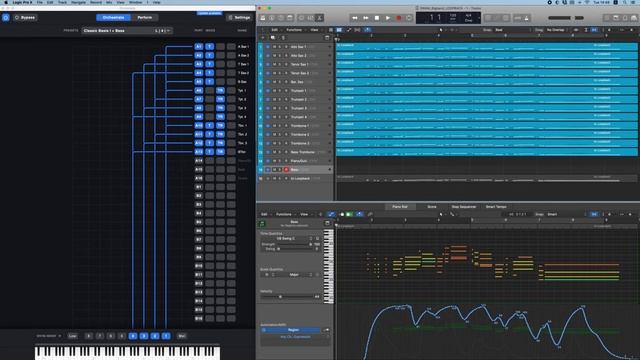Mute the Alto Sax 1 track
The width and height of the screenshot is (640, 360).
274,47
